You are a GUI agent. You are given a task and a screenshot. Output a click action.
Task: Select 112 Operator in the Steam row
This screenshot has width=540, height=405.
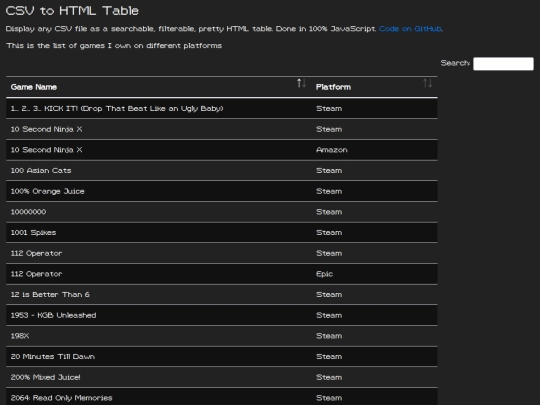coord(222,253)
